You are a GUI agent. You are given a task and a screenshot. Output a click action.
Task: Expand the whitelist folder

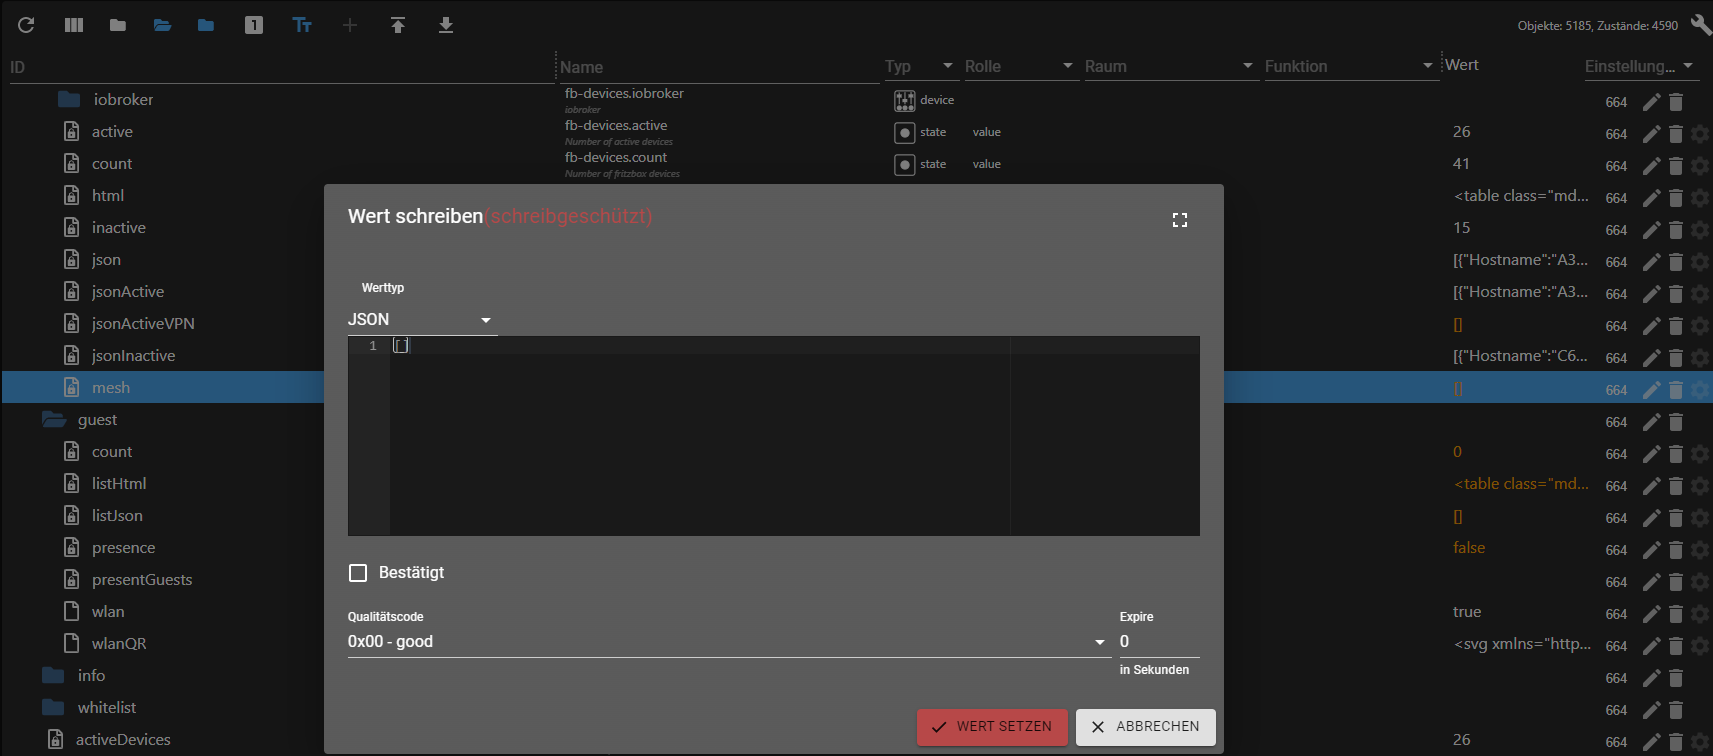pos(54,708)
